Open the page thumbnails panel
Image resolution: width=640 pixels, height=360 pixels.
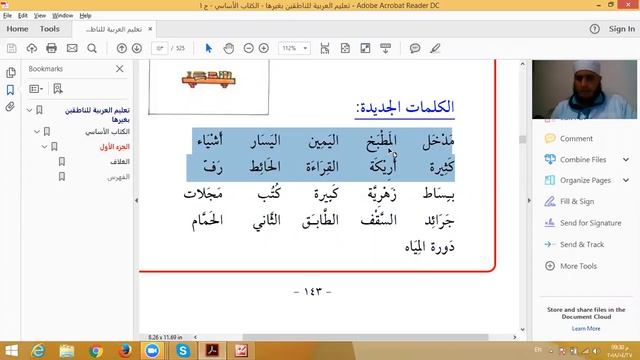click(11, 73)
